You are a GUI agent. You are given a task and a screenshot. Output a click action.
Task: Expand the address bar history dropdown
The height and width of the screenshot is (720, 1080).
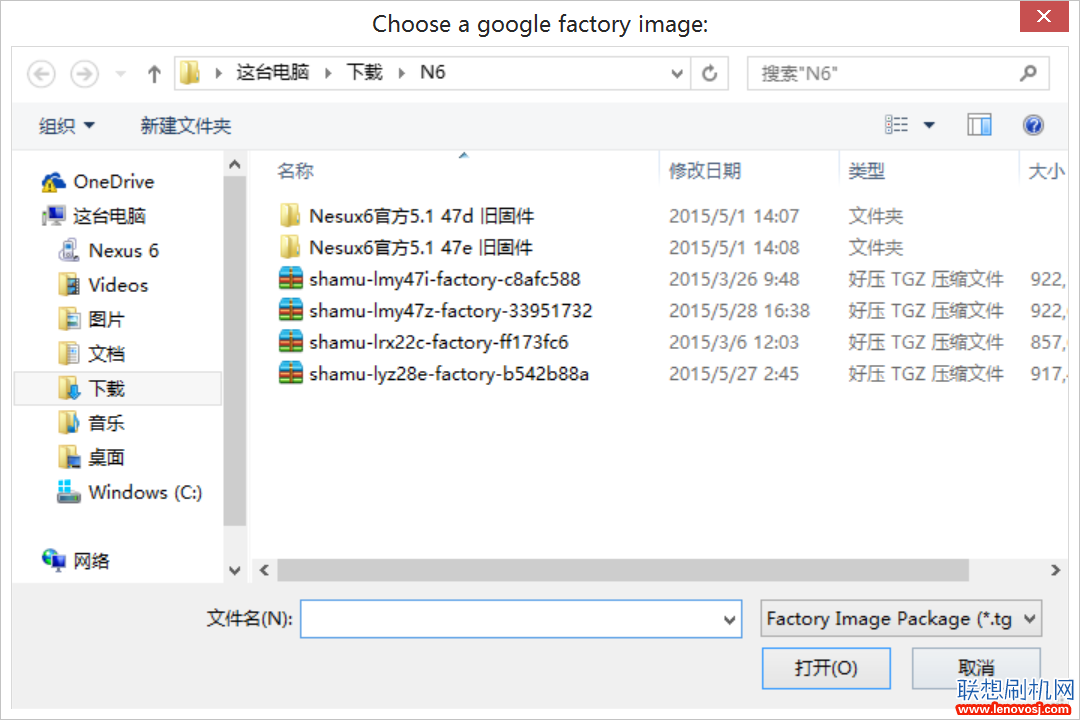(x=677, y=73)
